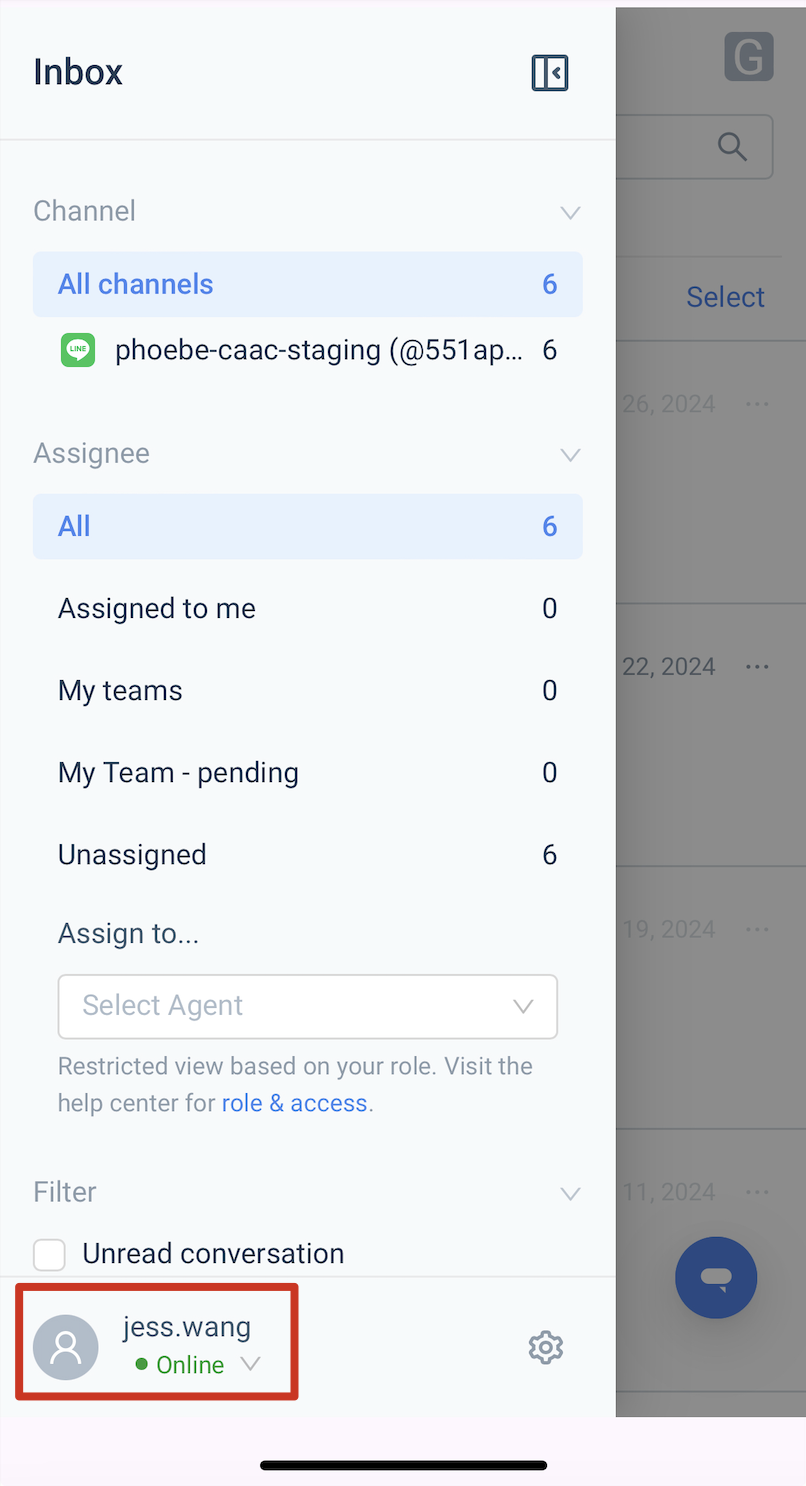Select All channels
The image size is (806, 1486).
click(x=308, y=284)
